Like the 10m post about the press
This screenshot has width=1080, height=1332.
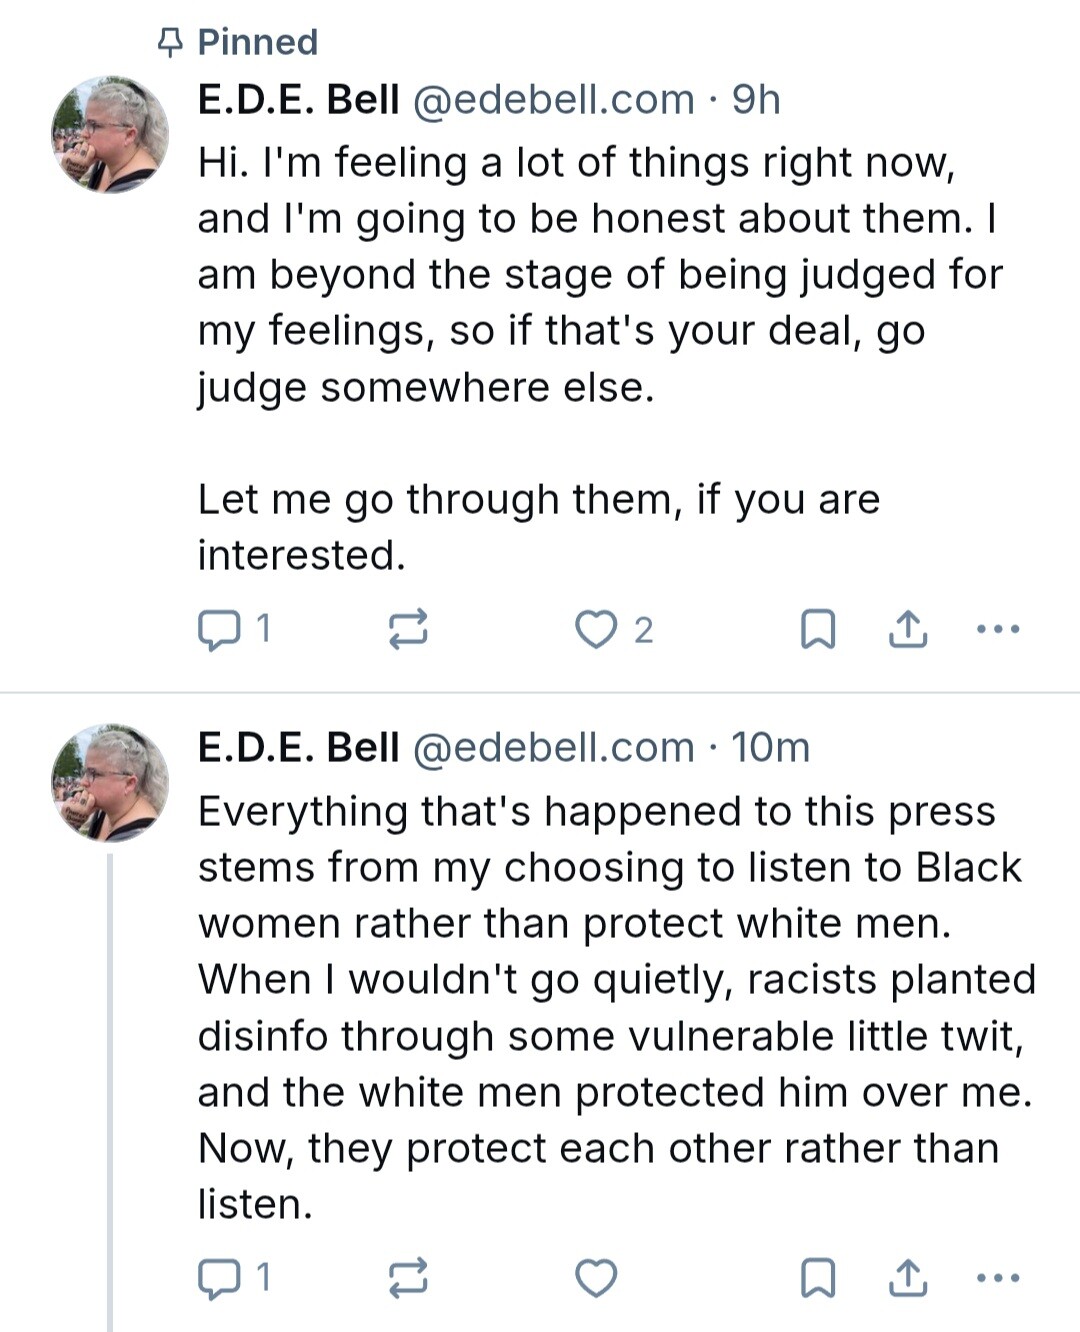coord(597,1278)
